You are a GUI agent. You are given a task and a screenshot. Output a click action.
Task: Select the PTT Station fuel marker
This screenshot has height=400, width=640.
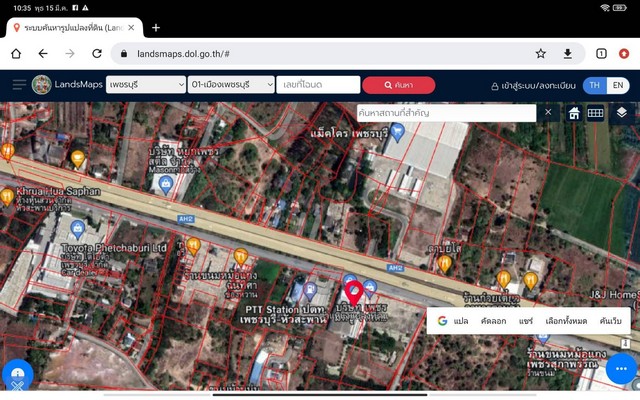[x=310, y=290]
